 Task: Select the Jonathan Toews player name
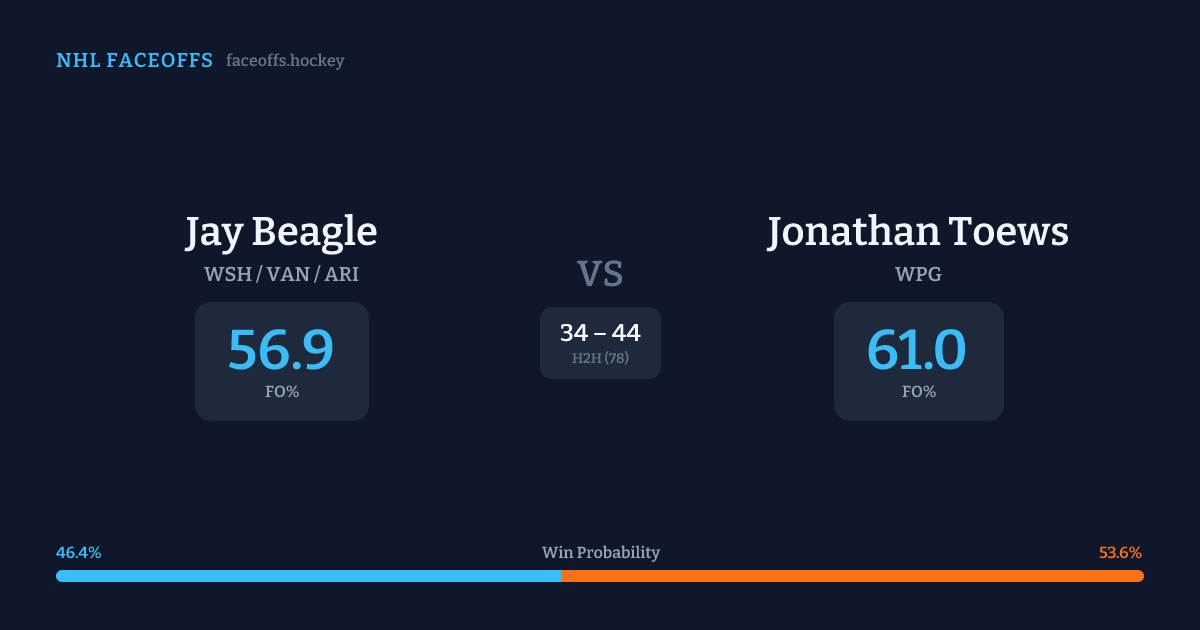pyautogui.click(x=918, y=232)
